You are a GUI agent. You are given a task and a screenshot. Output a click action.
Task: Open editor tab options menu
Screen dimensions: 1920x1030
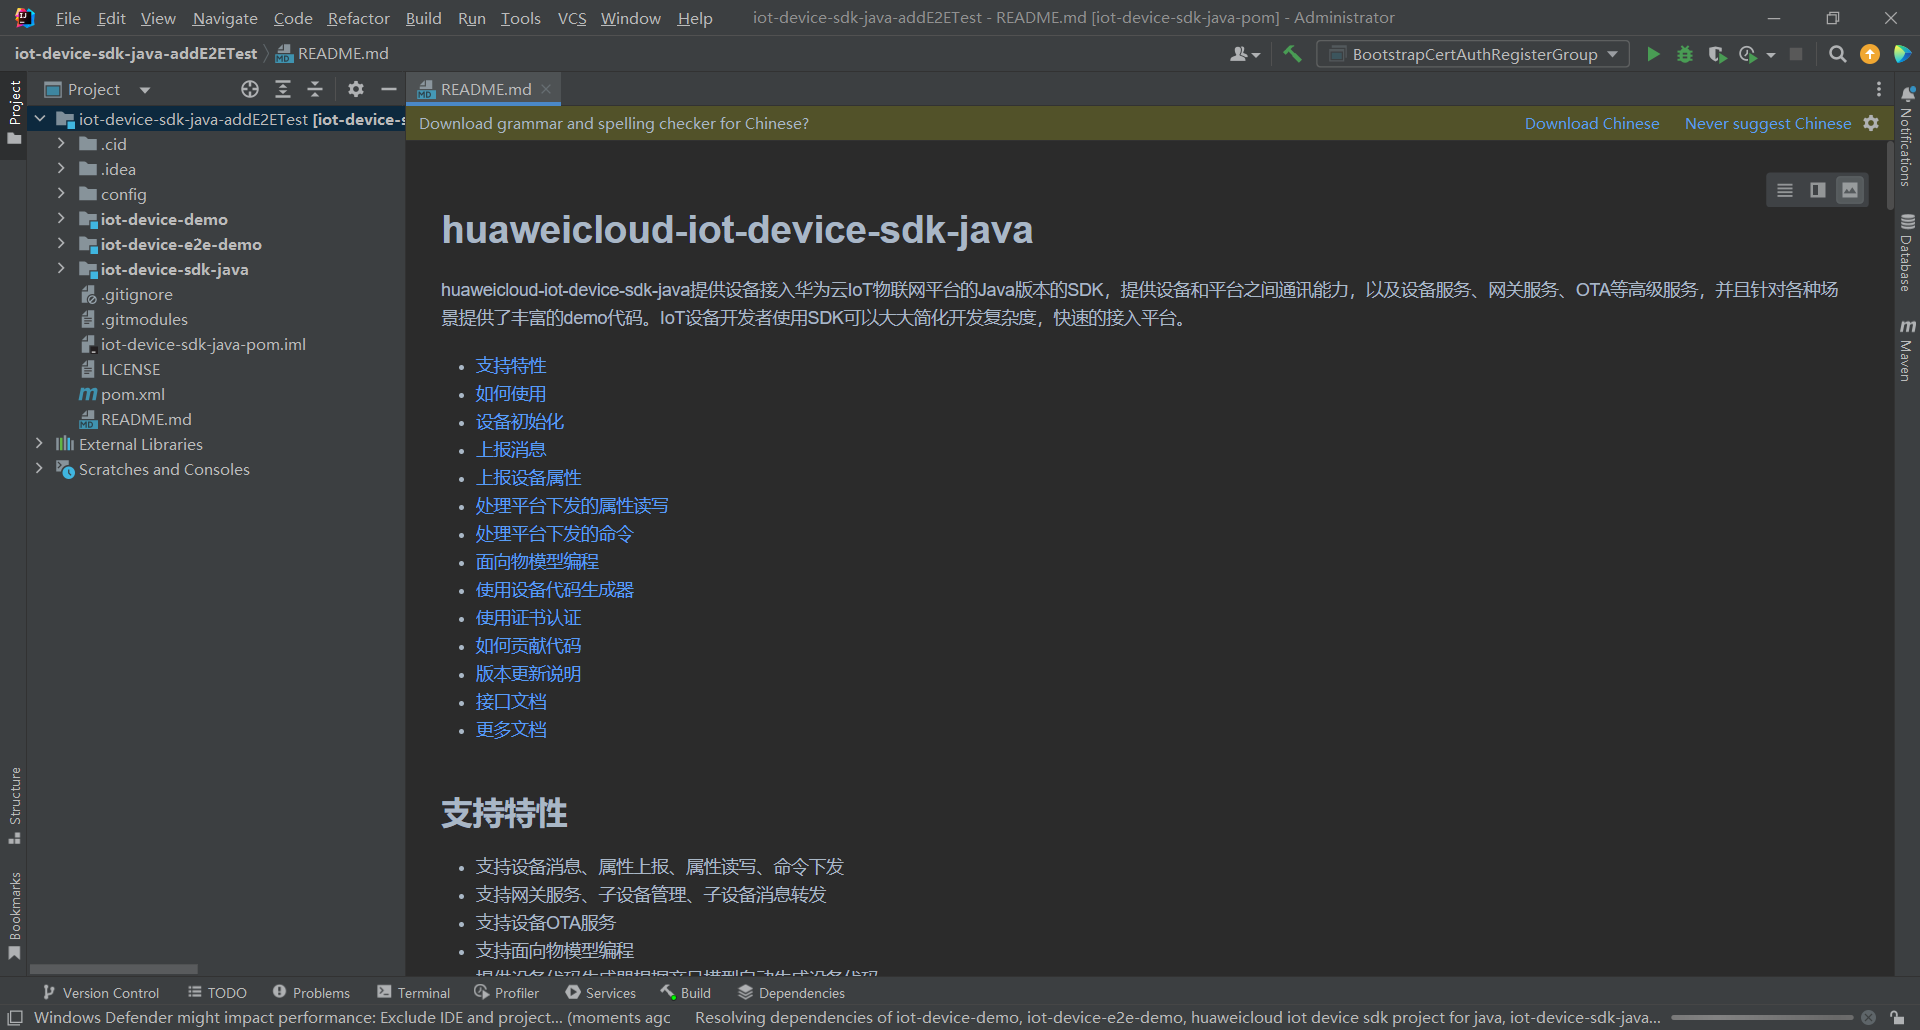[x=1879, y=89]
